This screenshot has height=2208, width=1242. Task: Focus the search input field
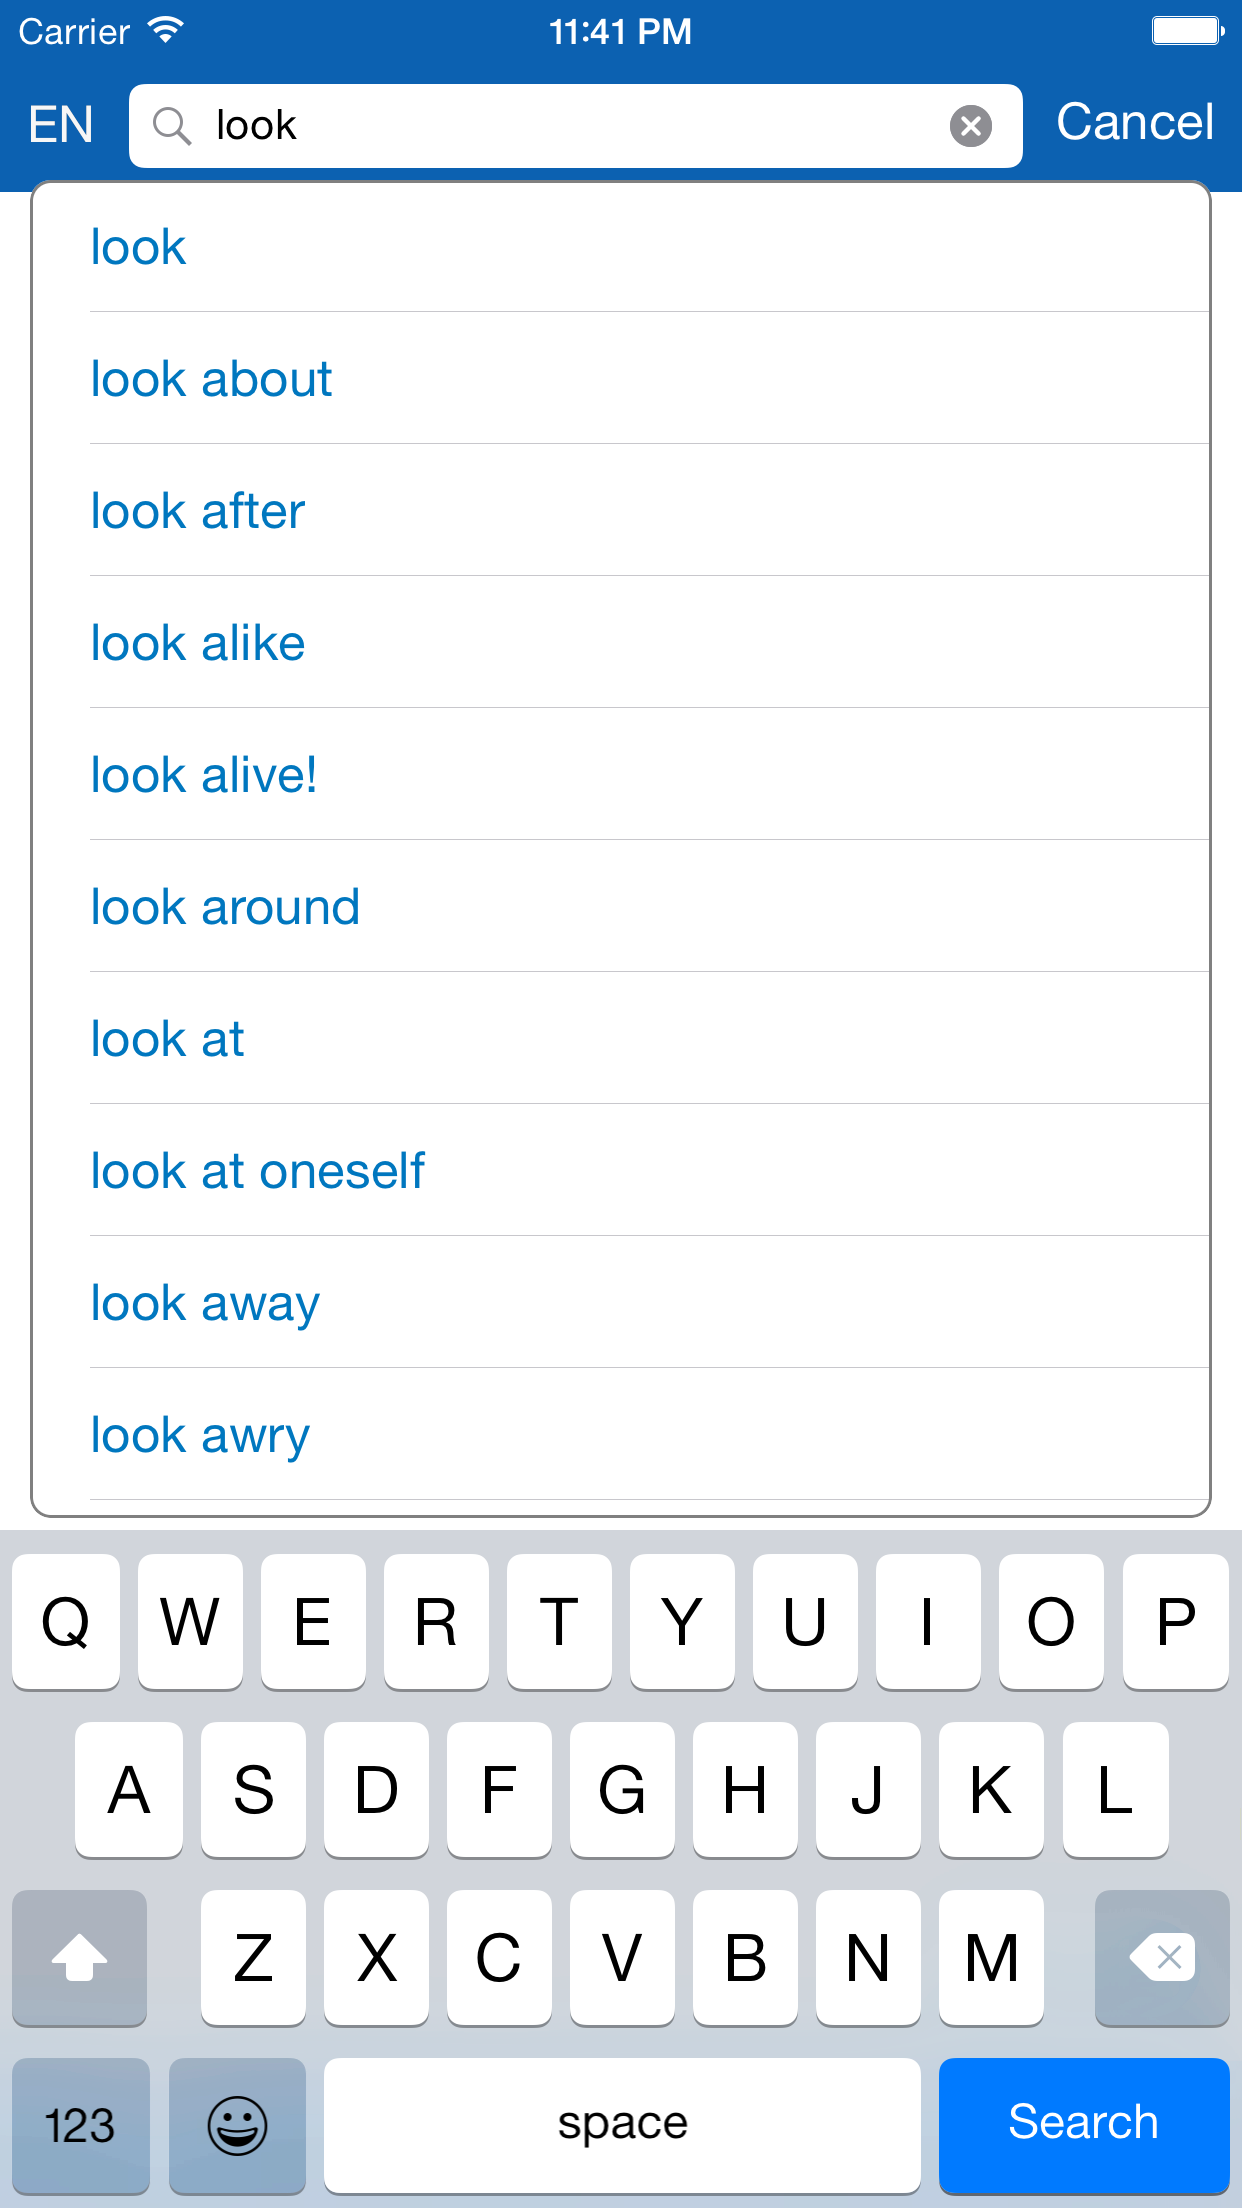coord(570,126)
